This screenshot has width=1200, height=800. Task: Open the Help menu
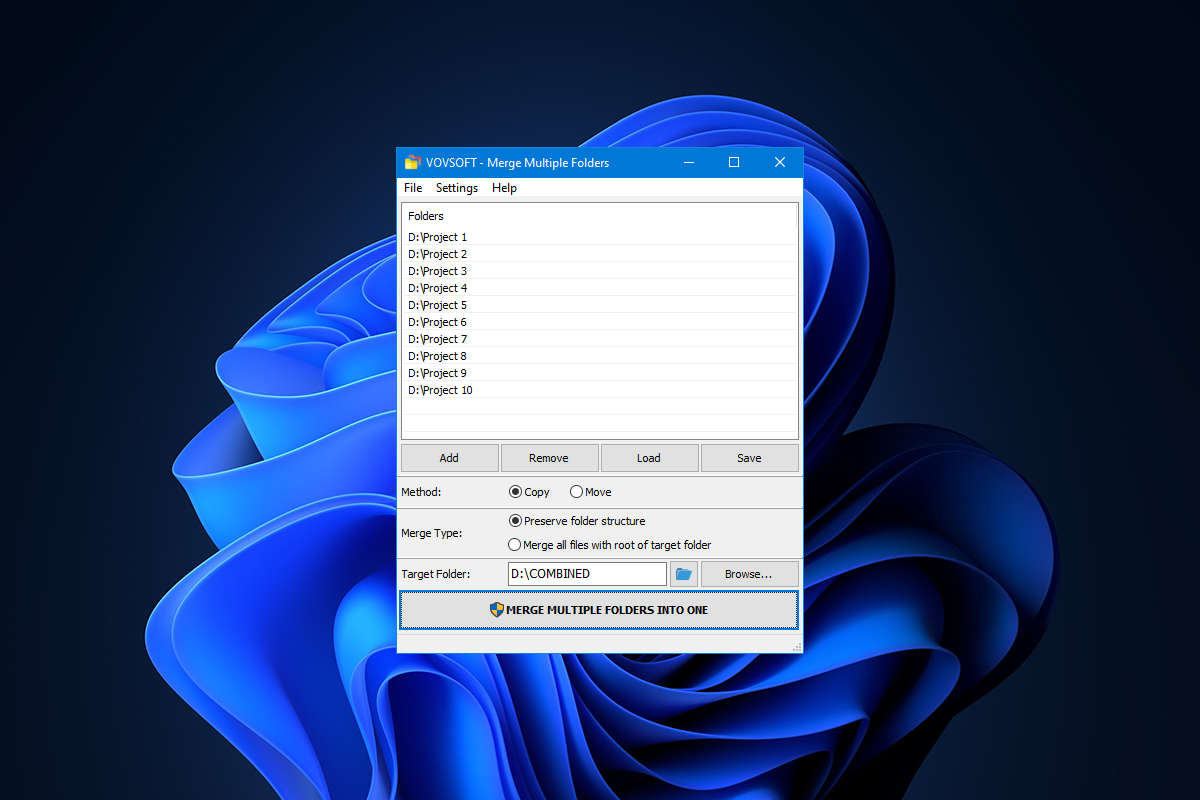click(504, 188)
